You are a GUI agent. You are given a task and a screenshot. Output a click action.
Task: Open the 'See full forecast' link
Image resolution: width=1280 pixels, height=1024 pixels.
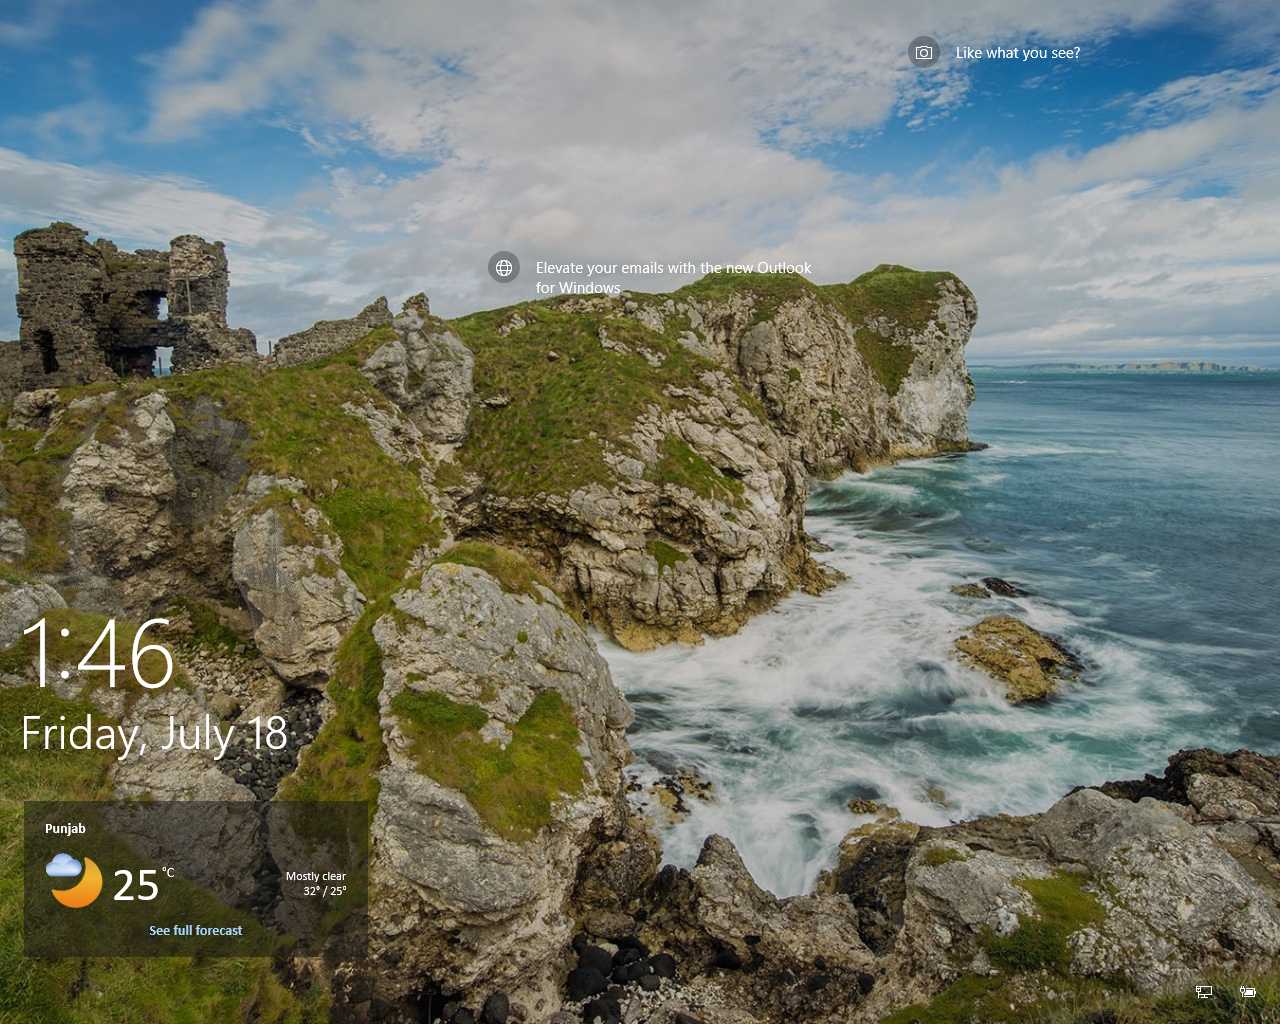click(x=196, y=930)
